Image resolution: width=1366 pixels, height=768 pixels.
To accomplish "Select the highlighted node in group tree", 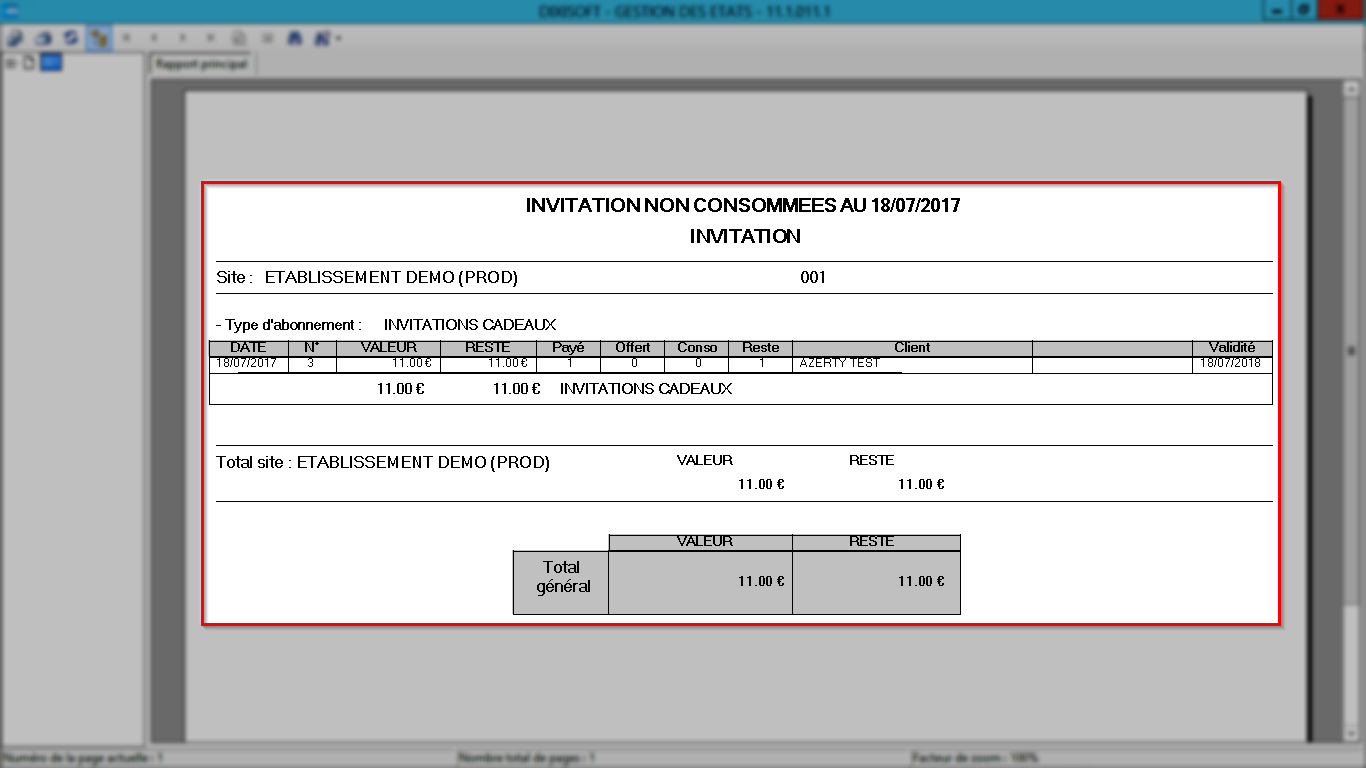I will tap(51, 63).
